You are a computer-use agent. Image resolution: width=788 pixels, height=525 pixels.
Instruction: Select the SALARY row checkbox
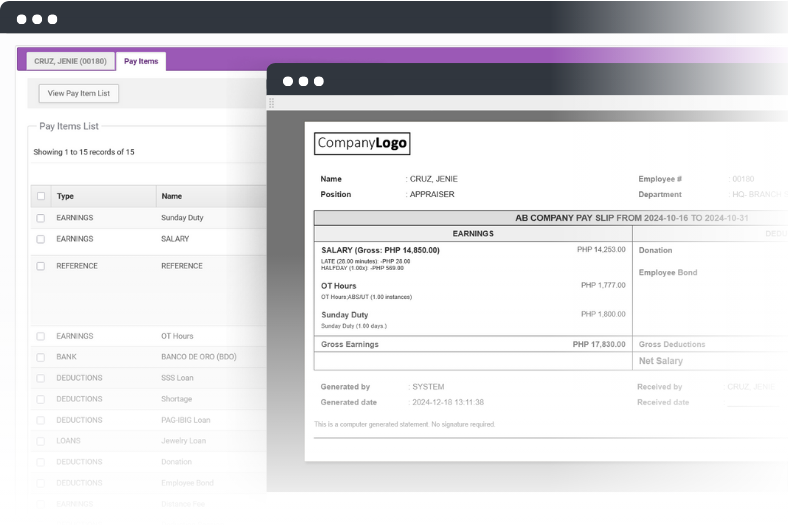pos(41,239)
